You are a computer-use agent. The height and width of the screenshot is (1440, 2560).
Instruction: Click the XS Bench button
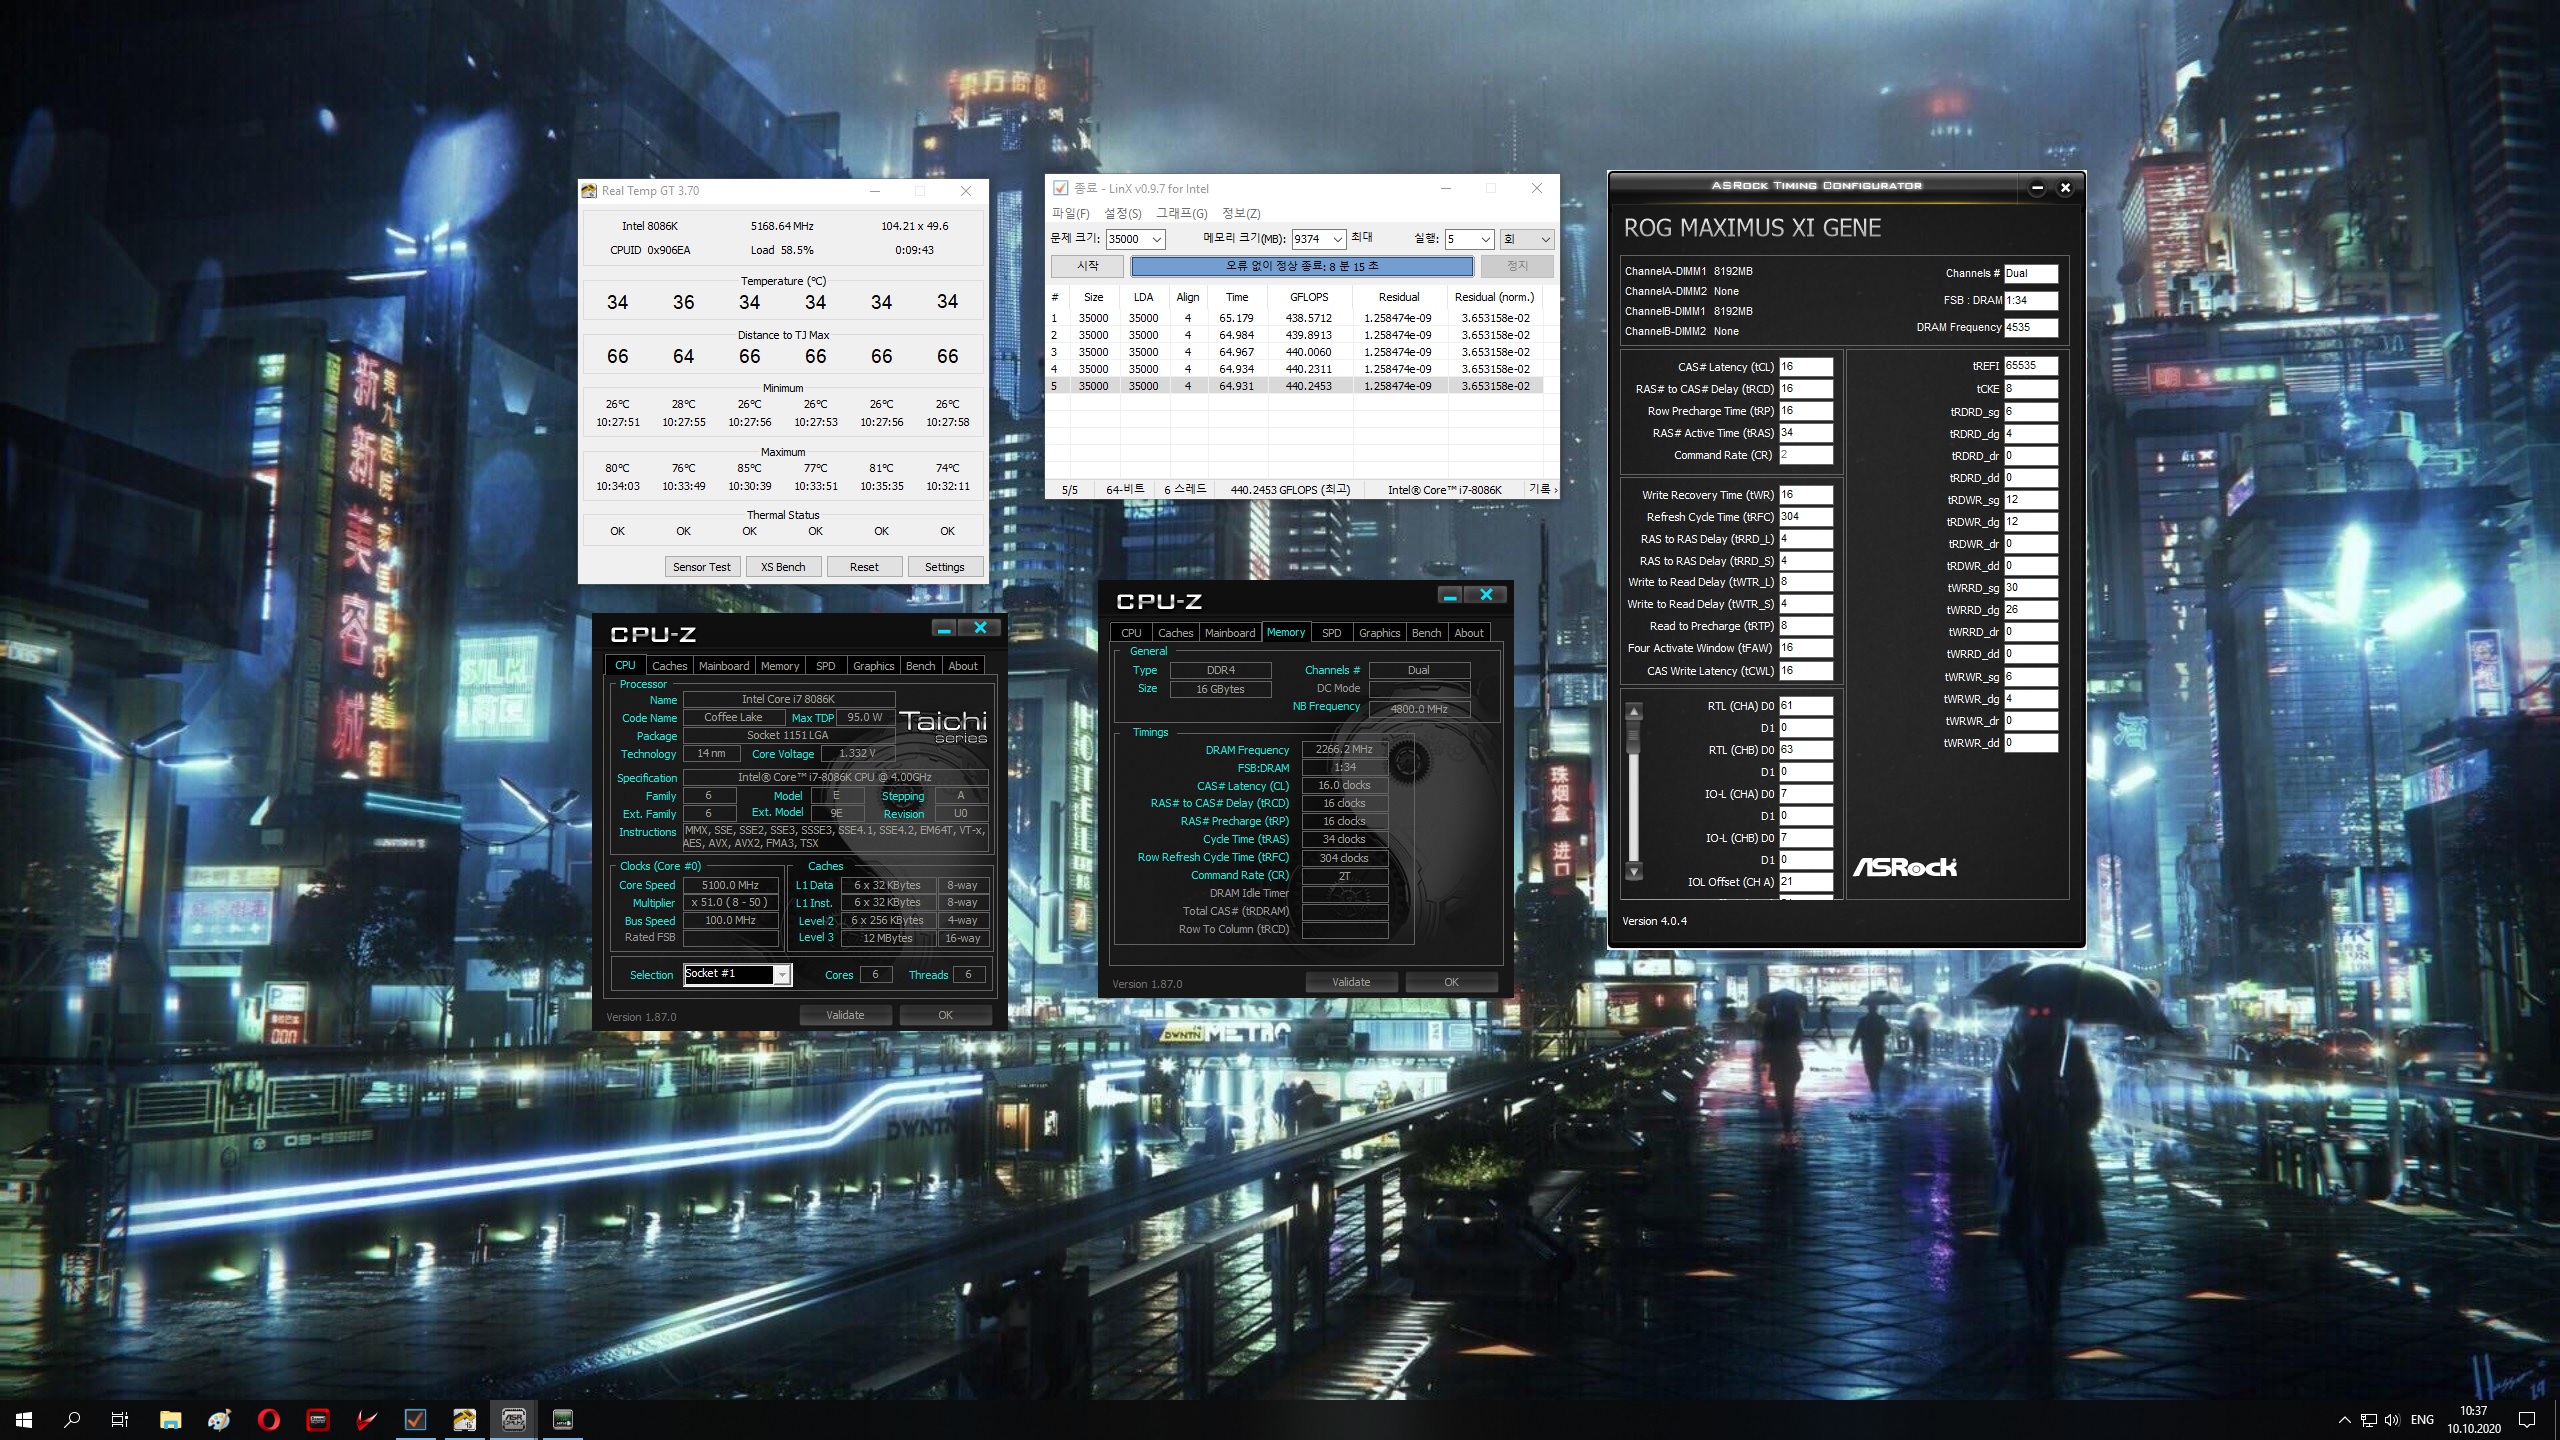(x=782, y=567)
